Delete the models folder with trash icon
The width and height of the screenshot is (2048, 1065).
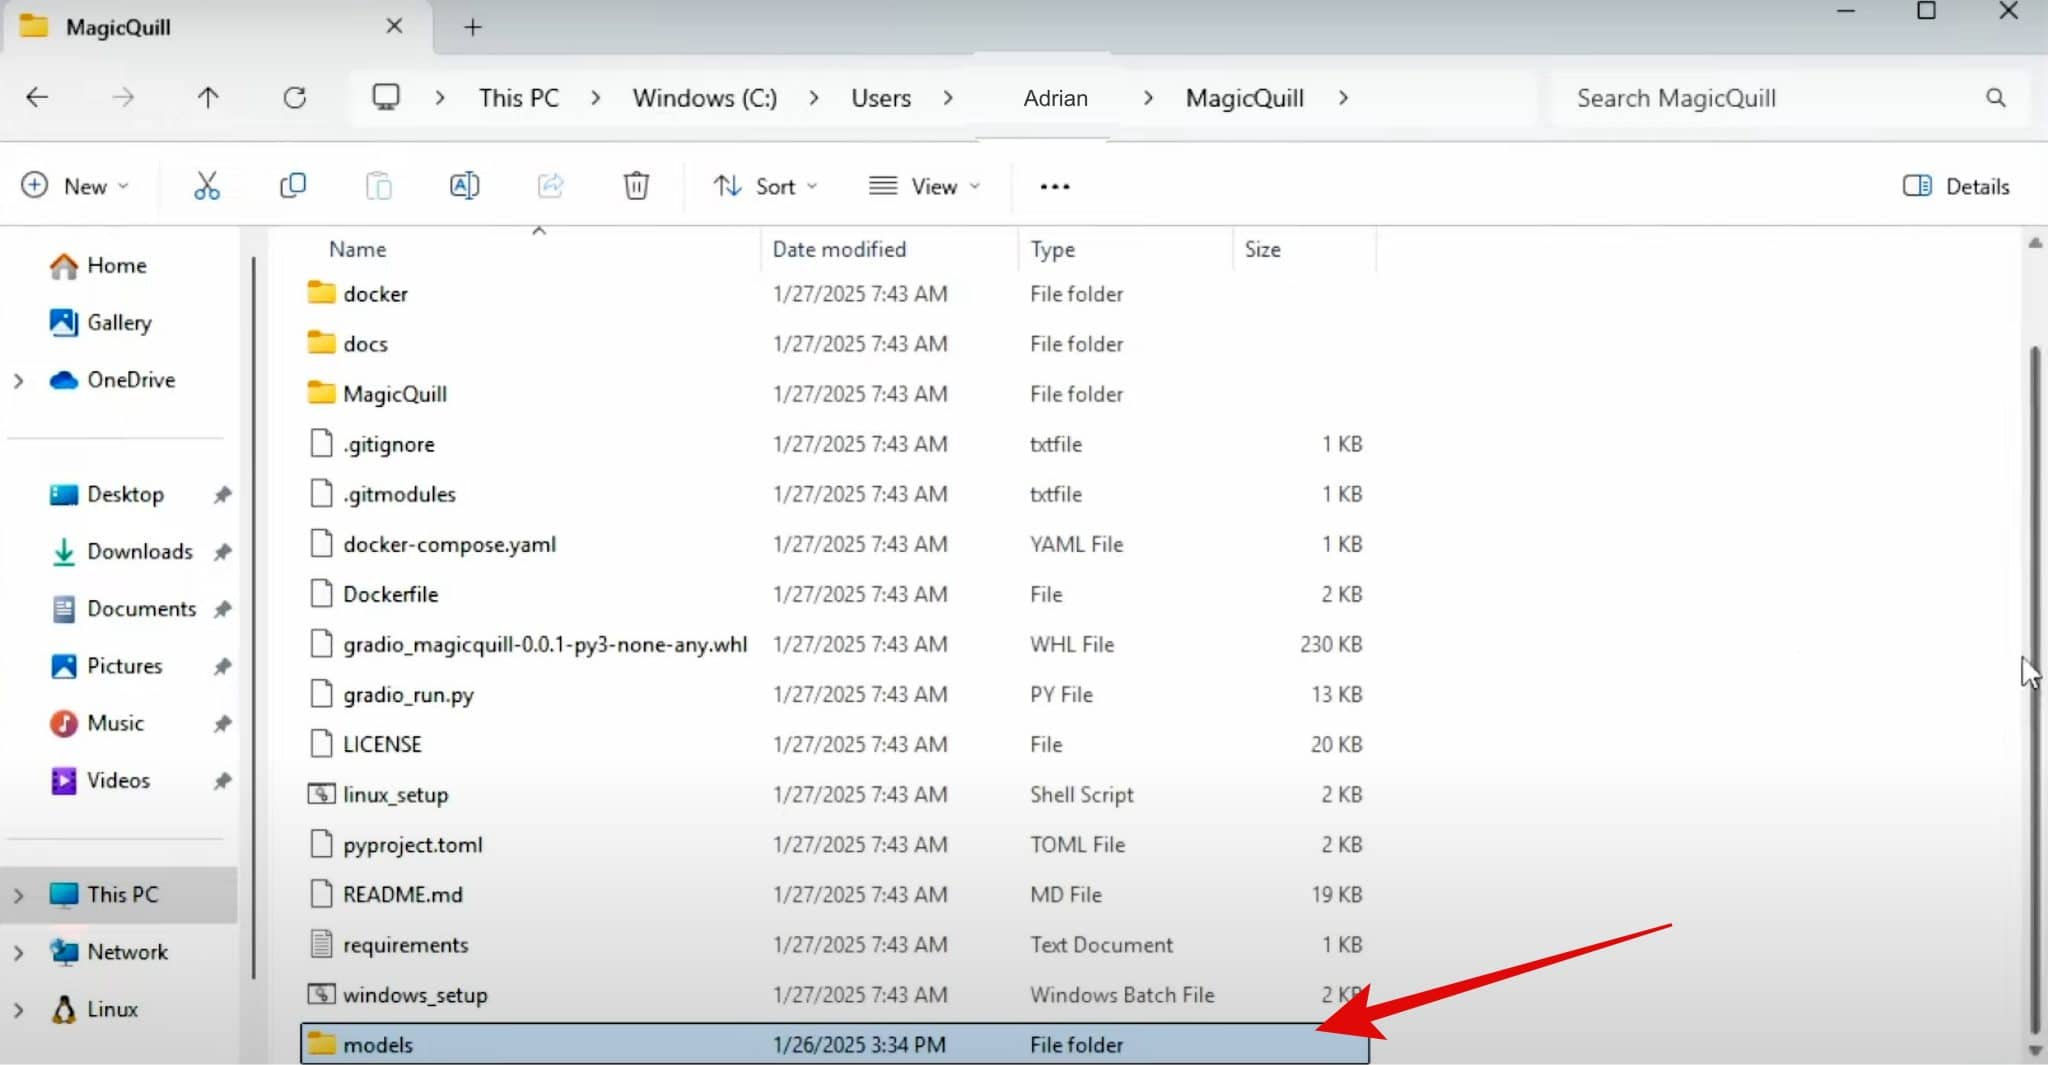tap(636, 185)
